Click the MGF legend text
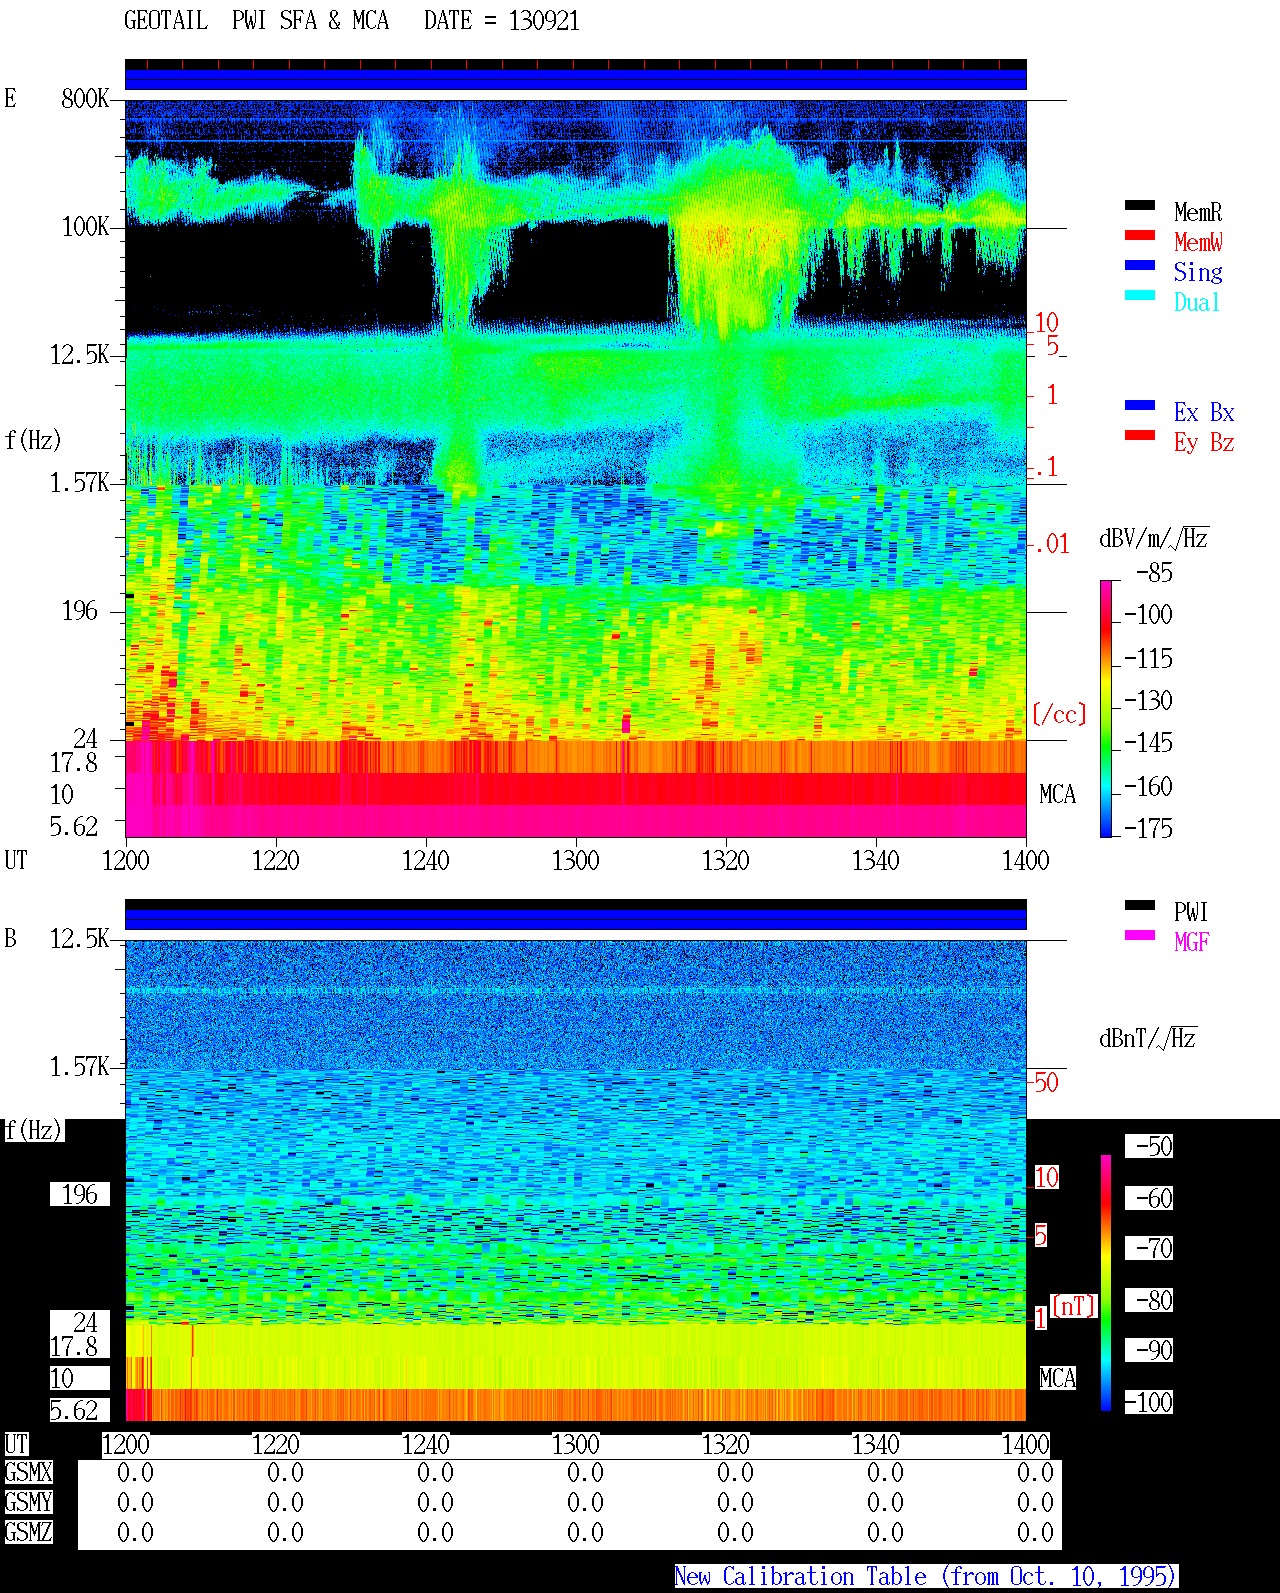1280x1593 pixels. (1192, 942)
